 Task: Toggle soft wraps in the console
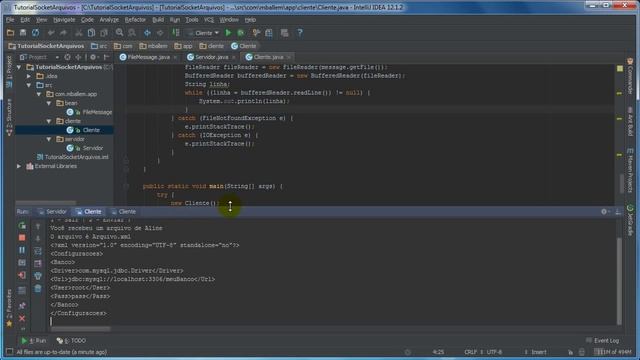pyautogui.click(x=38, y=251)
